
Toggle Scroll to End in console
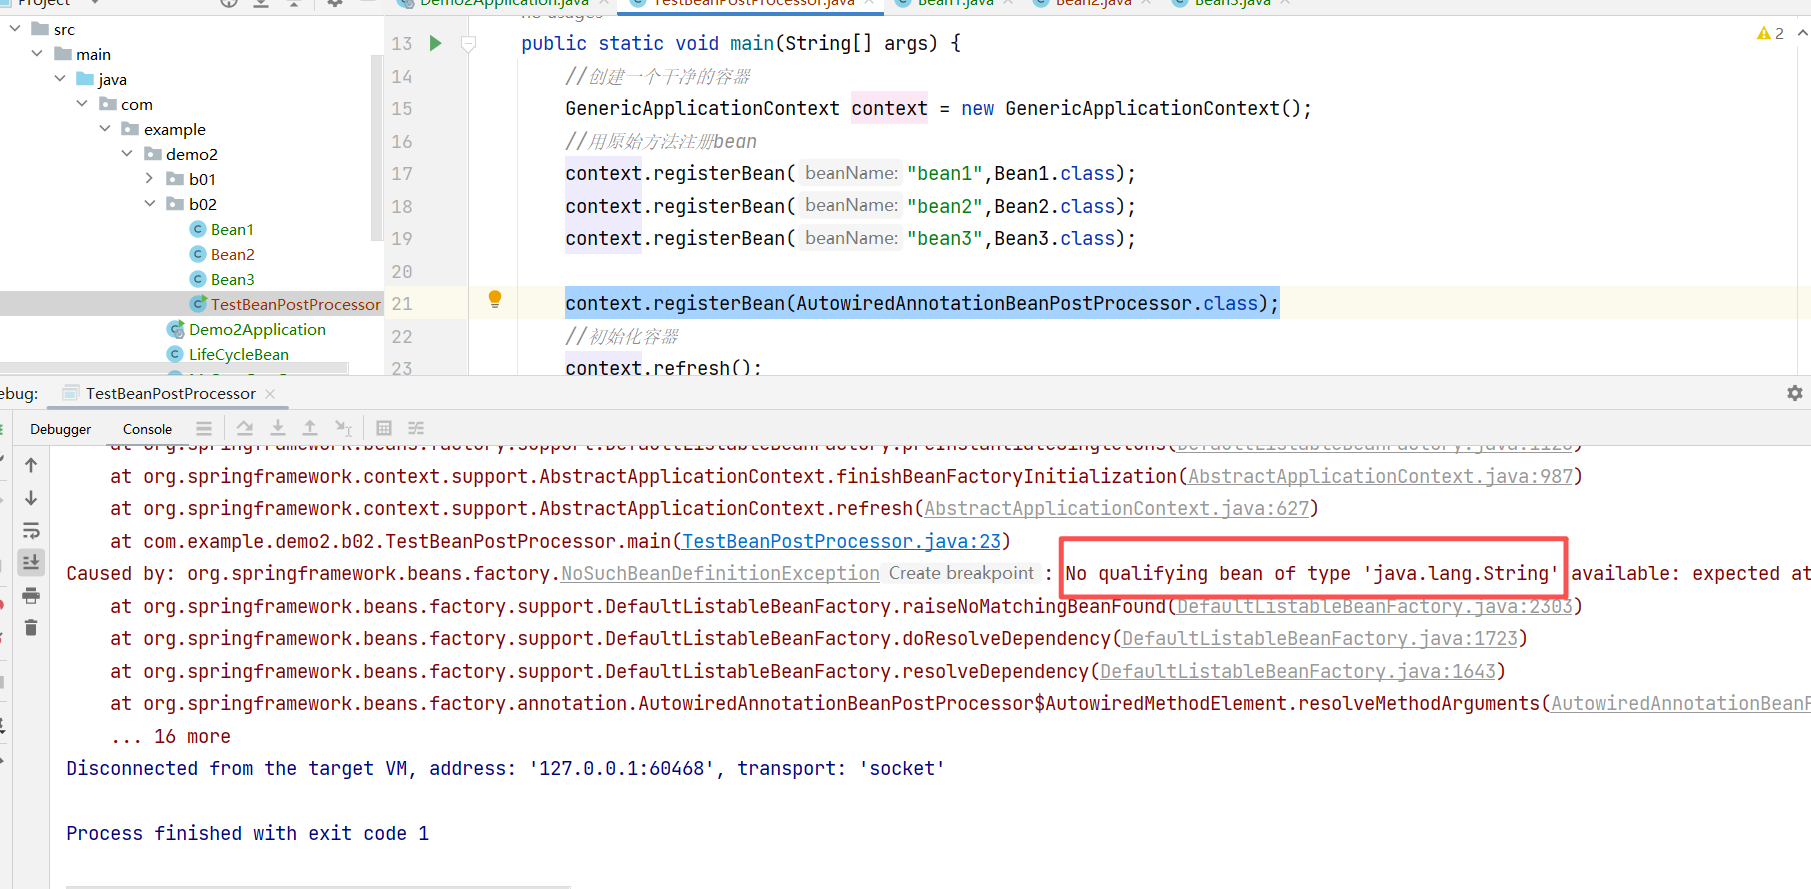tap(31, 562)
